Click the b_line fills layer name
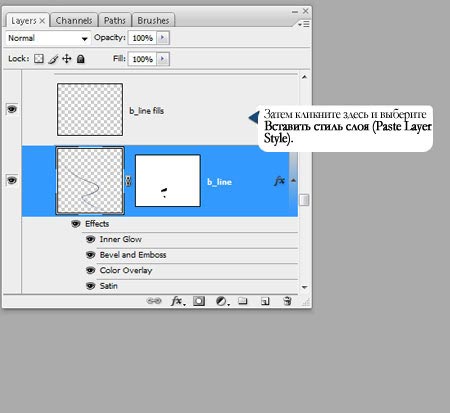The height and width of the screenshot is (413, 450). [147, 111]
